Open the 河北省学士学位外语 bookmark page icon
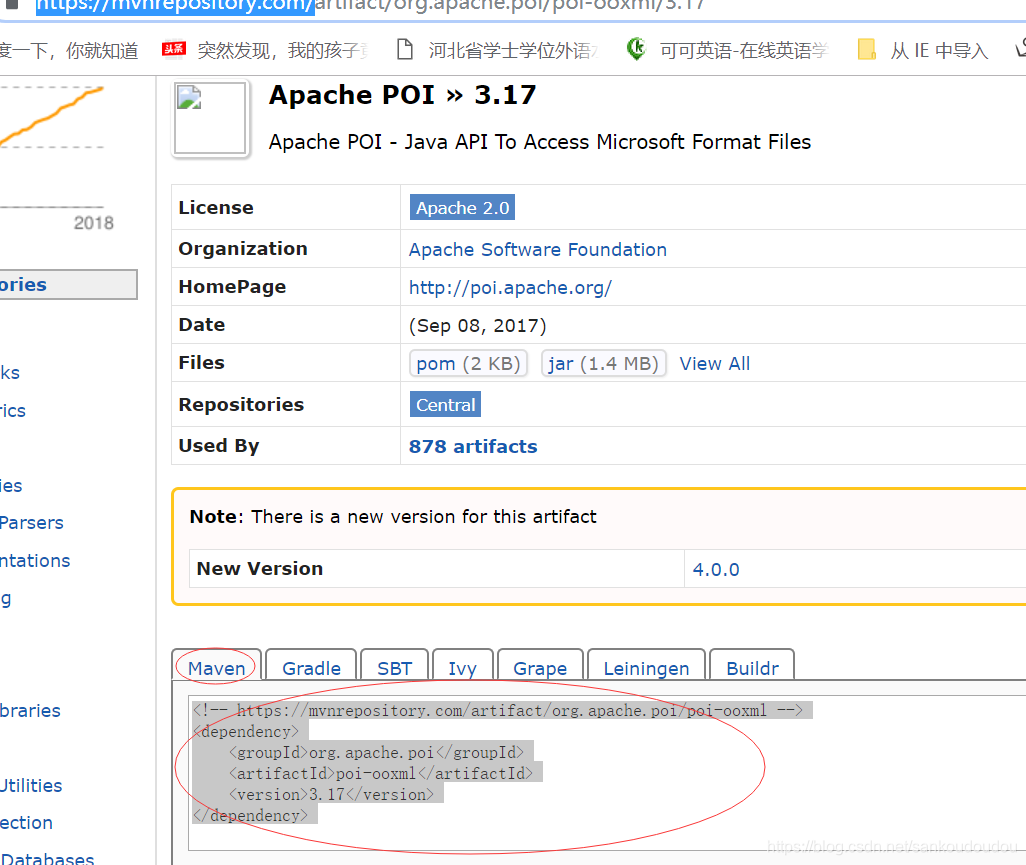 click(x=405, y=50)
